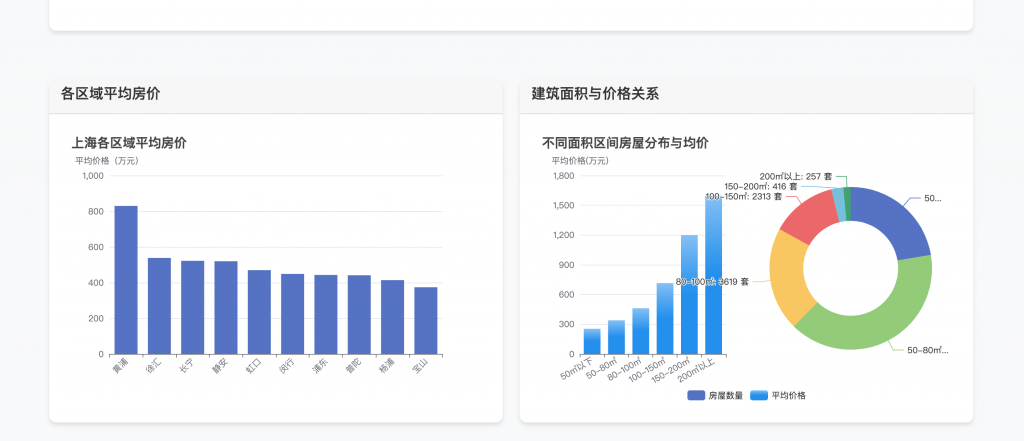Click the 400 y-axis value
The height and width of the screenshot is (441, 1024).
96,283
